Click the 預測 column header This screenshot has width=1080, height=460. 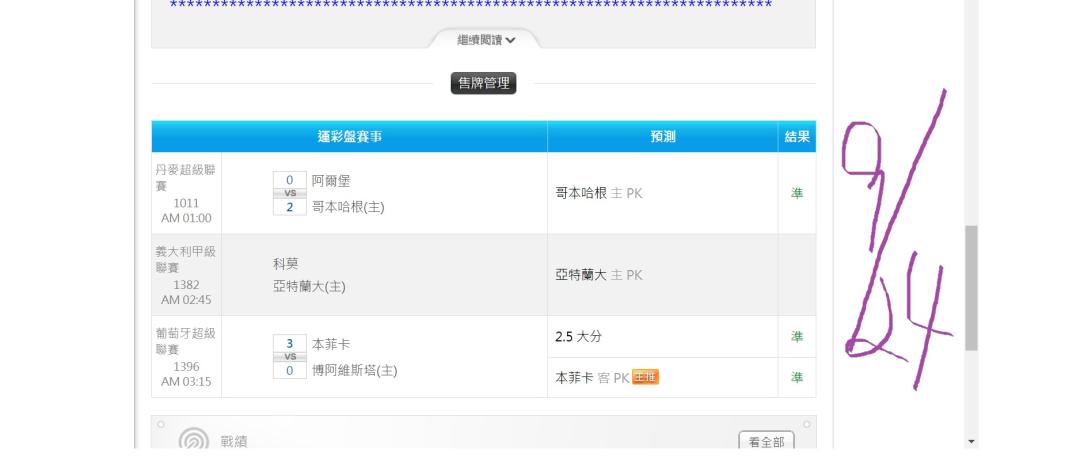tap(663, 136)
